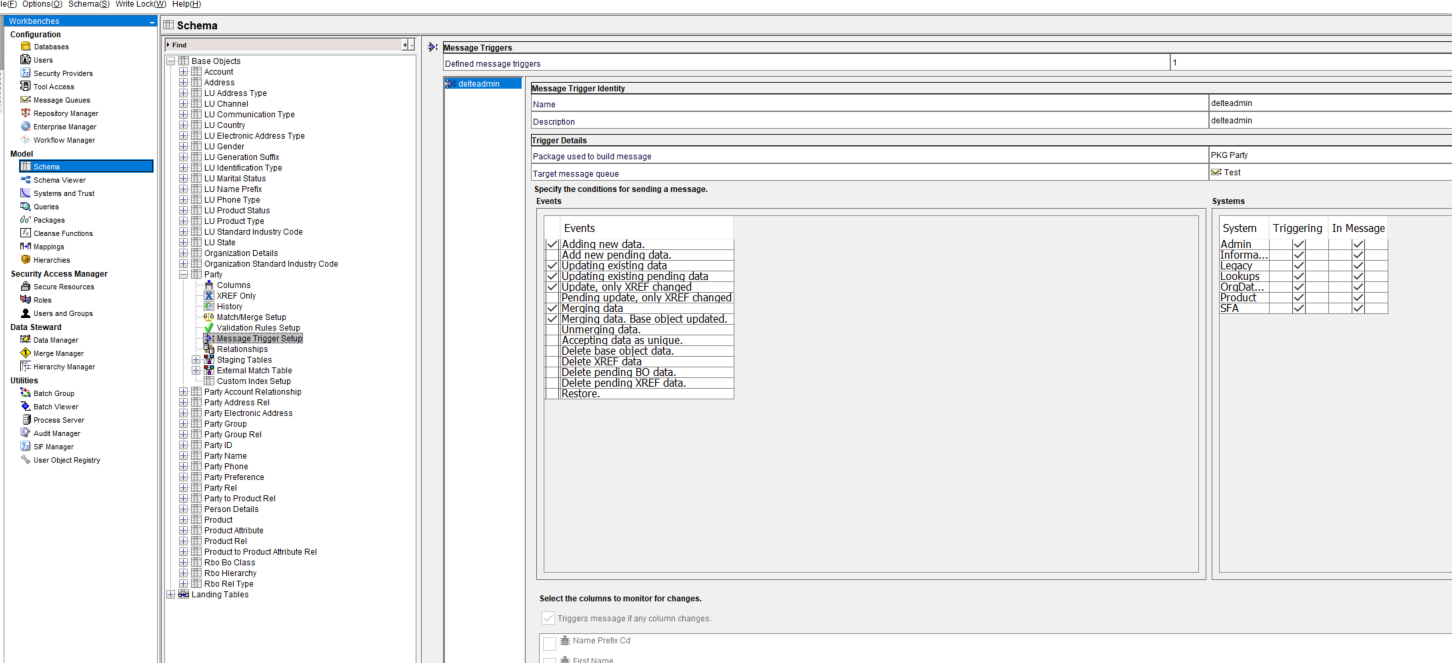Image resolution: width=1452 pixels, height=663 pixels.
Task: Toggle In Message checkbox for SFA system
Action: (1358, 308)
